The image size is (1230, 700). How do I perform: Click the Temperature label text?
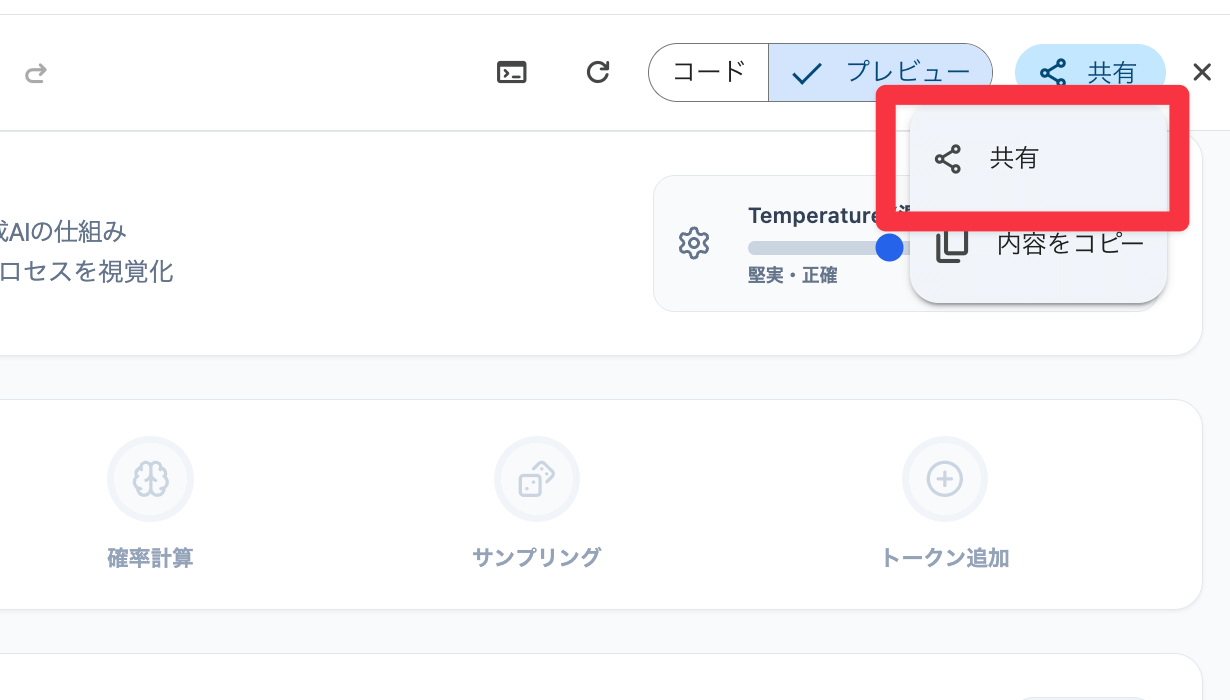tap(812, 215)
